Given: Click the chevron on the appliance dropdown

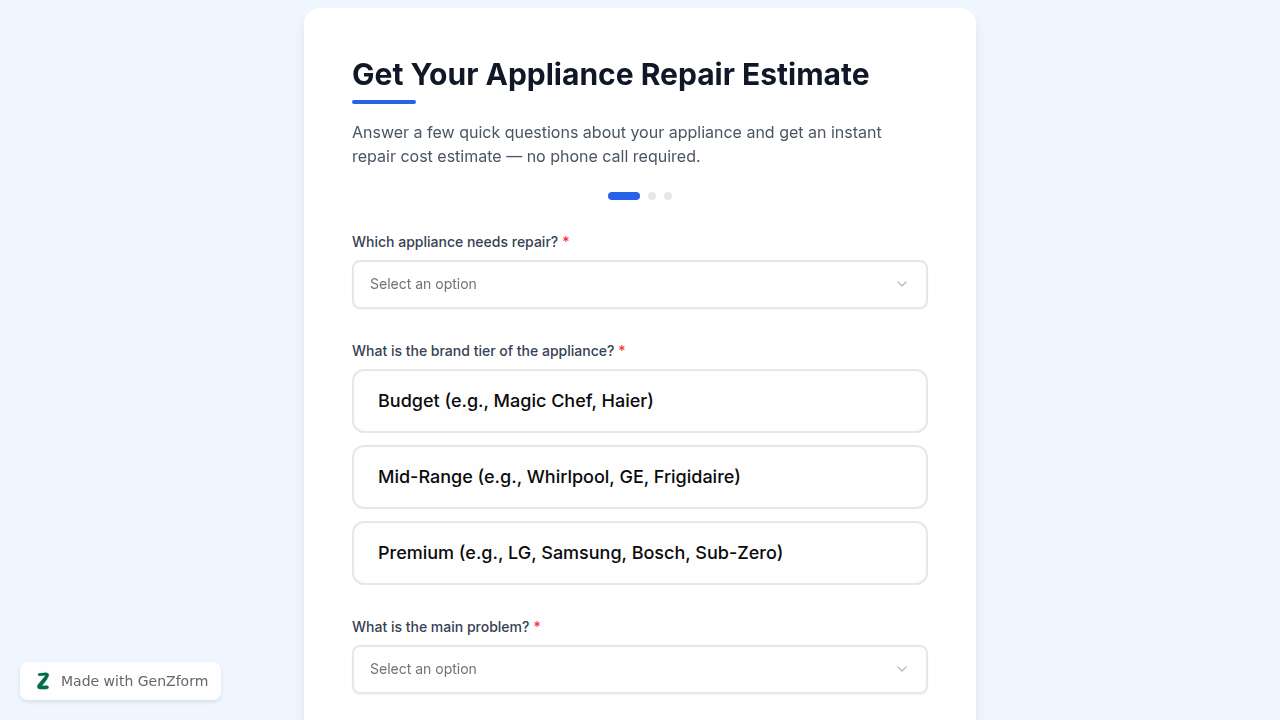Looking at the screenshot, I should (x=901, y=284).
